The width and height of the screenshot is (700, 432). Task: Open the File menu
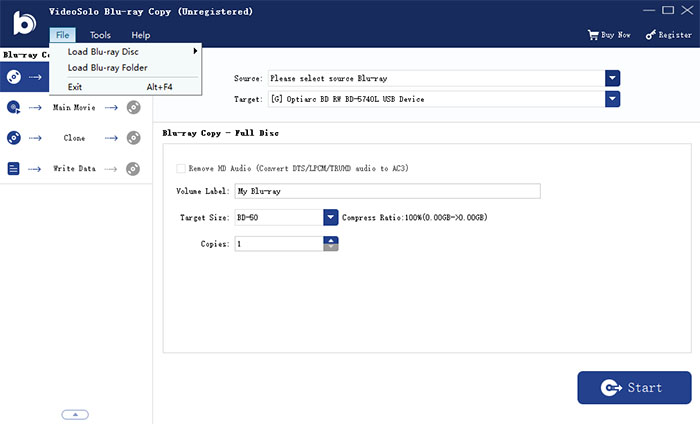[x=62, y=35]
